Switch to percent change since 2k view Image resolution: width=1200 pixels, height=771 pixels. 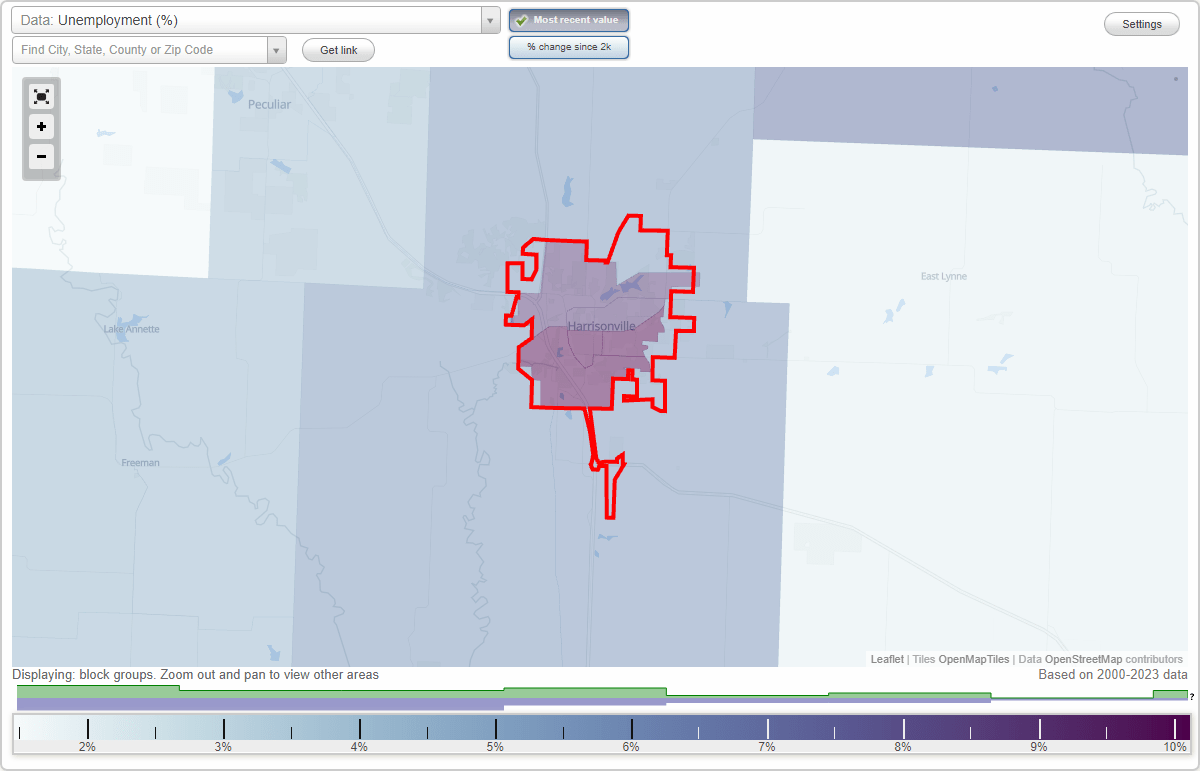click(x=568, y=46)
